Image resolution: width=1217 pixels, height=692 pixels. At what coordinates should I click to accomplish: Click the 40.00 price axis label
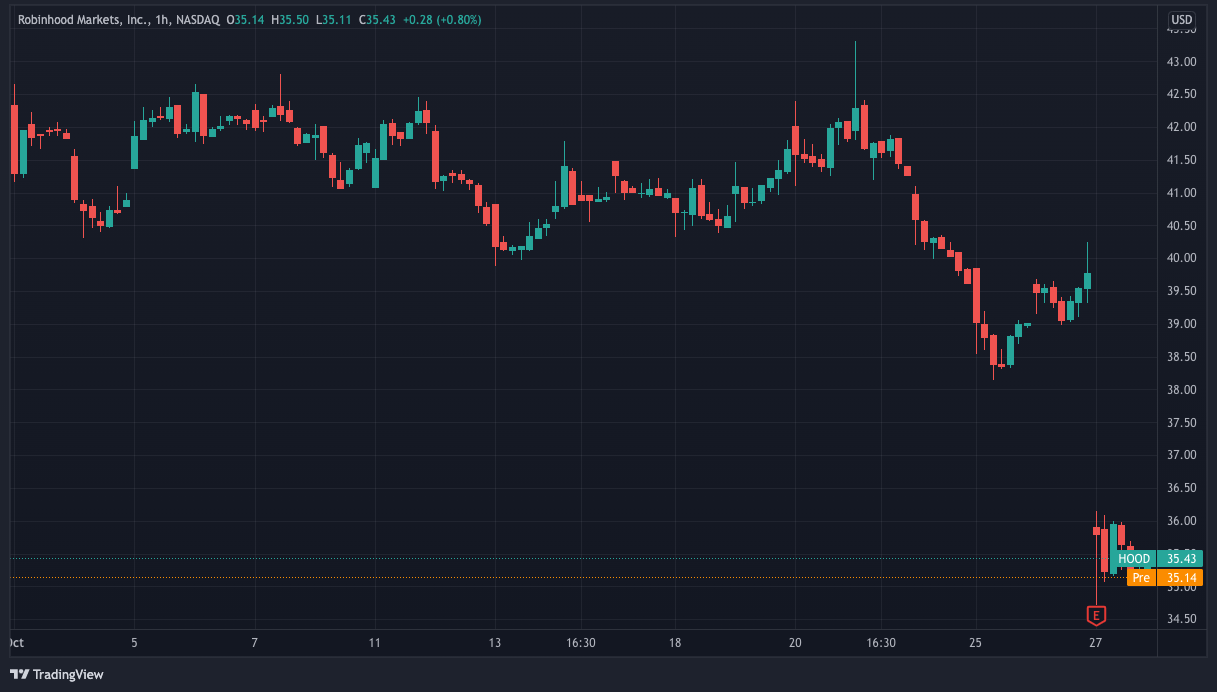coord(1182,258)
